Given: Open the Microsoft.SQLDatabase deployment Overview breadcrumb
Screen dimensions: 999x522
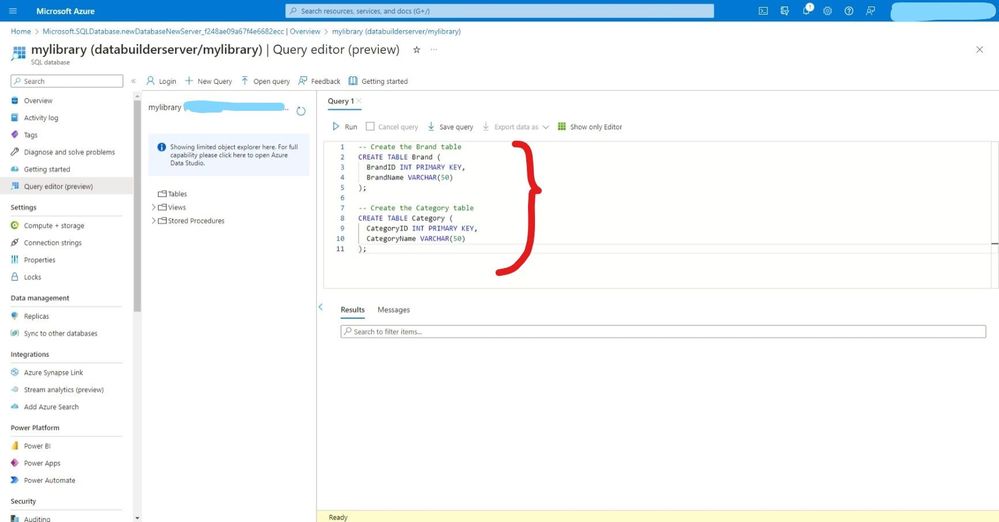Looking at the screenshot, I should coord(182,31).
